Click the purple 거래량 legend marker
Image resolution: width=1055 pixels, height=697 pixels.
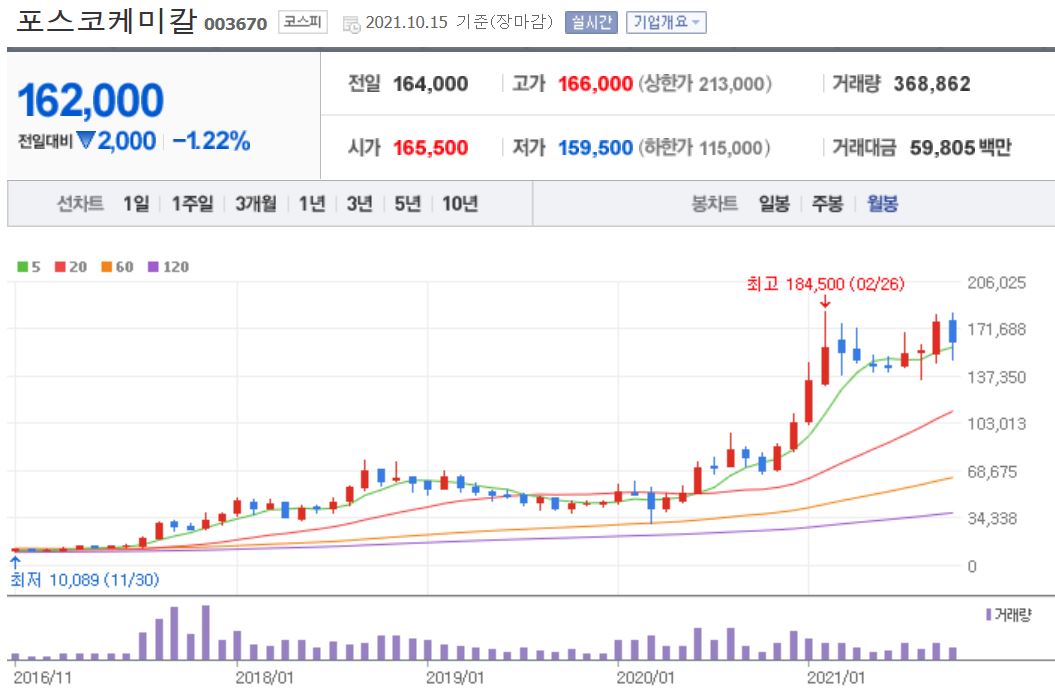988,614
